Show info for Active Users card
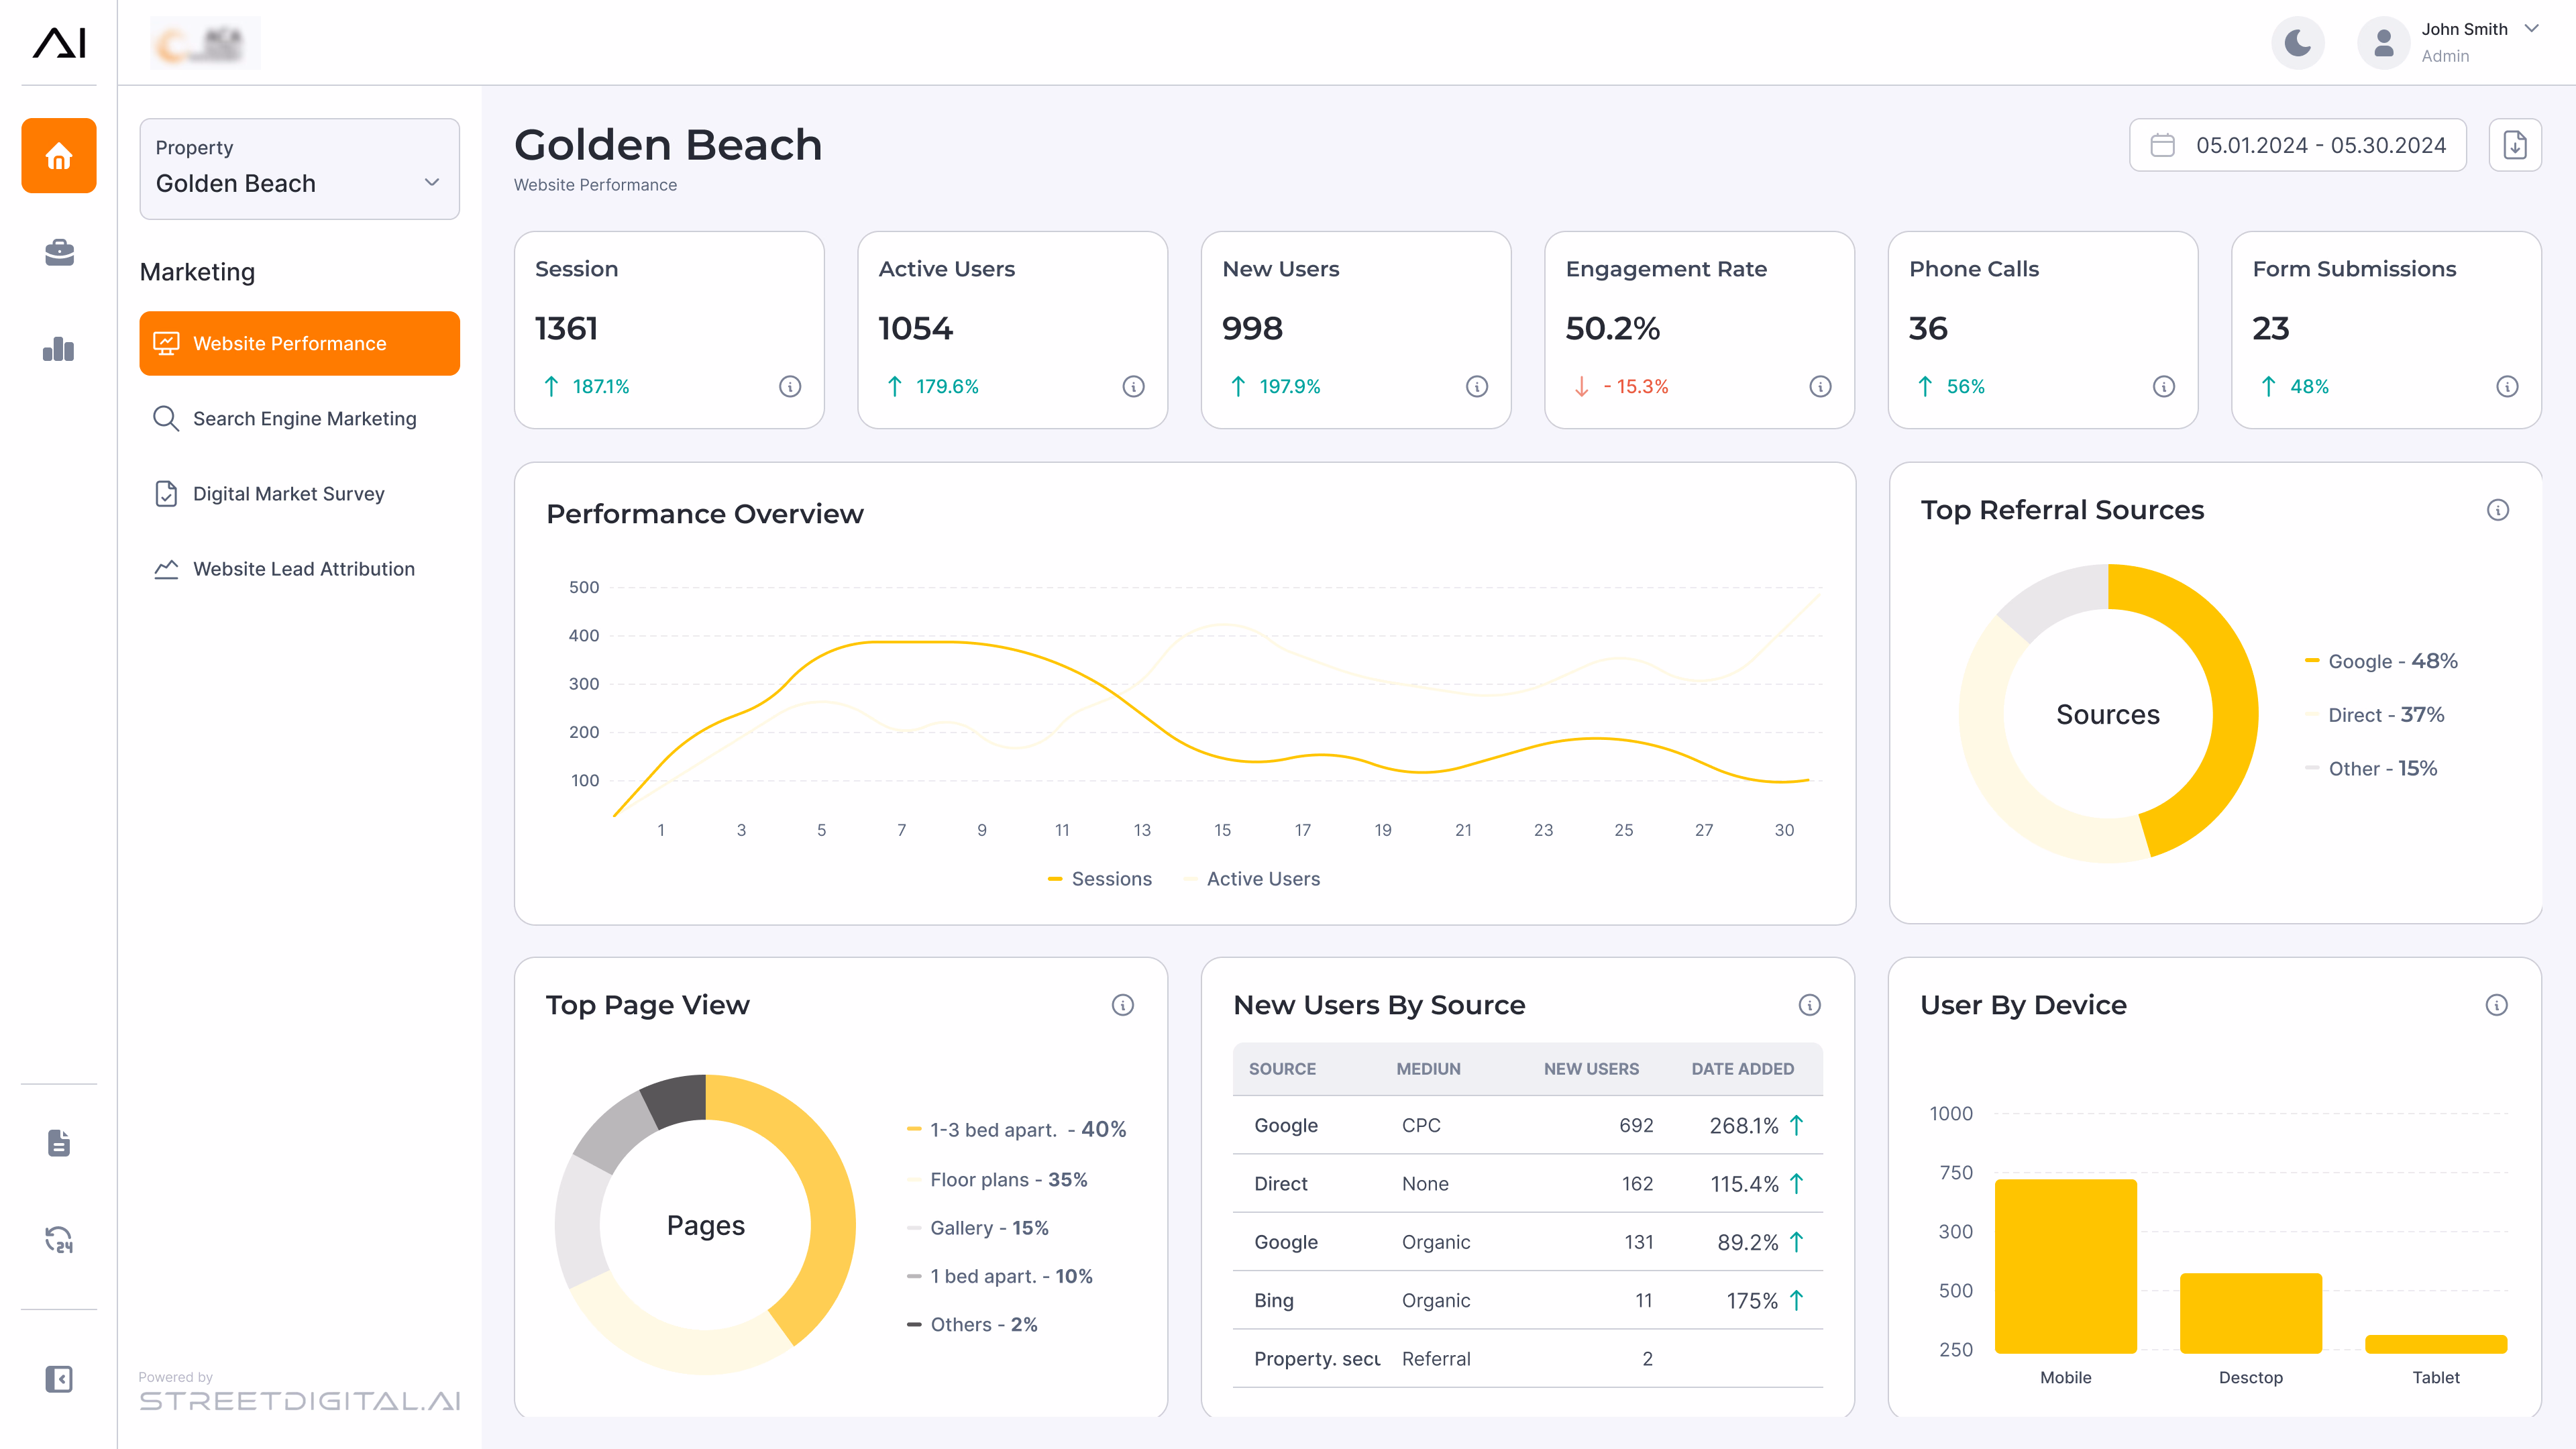This screenshot has height=1449, width=2576. [1133, 386]
